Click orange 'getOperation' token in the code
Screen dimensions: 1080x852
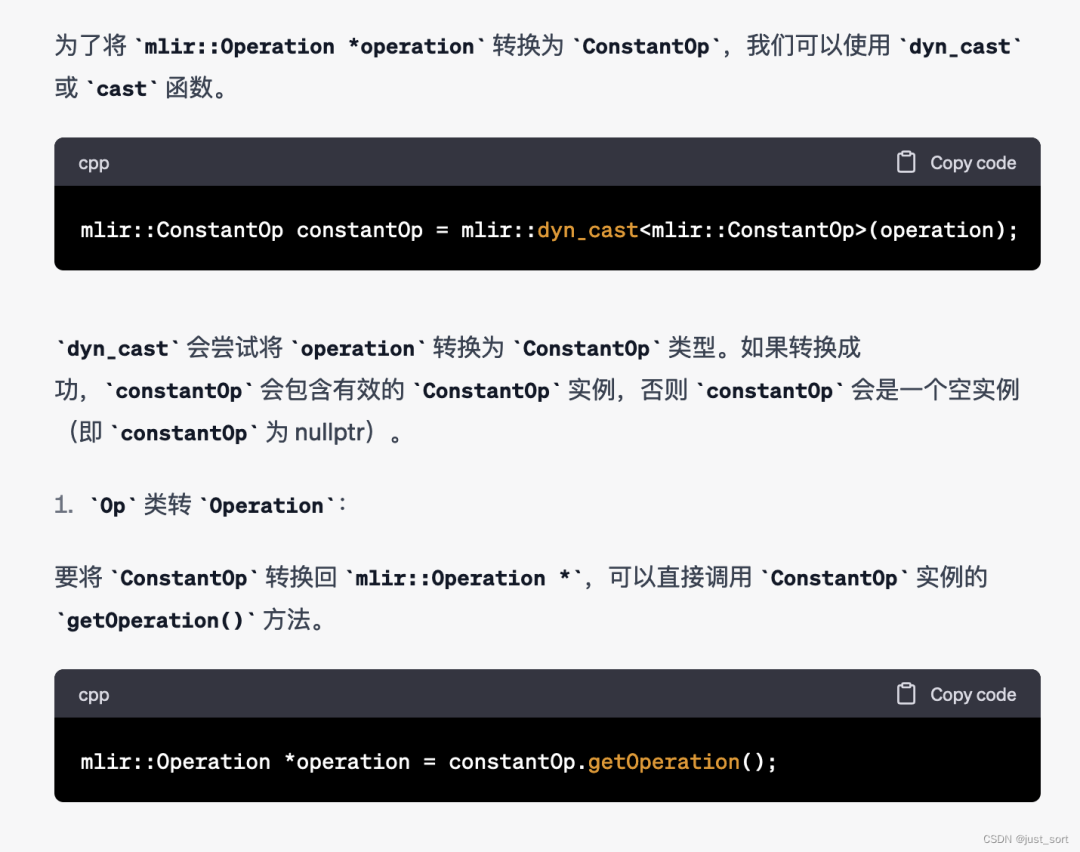[663, 762]
